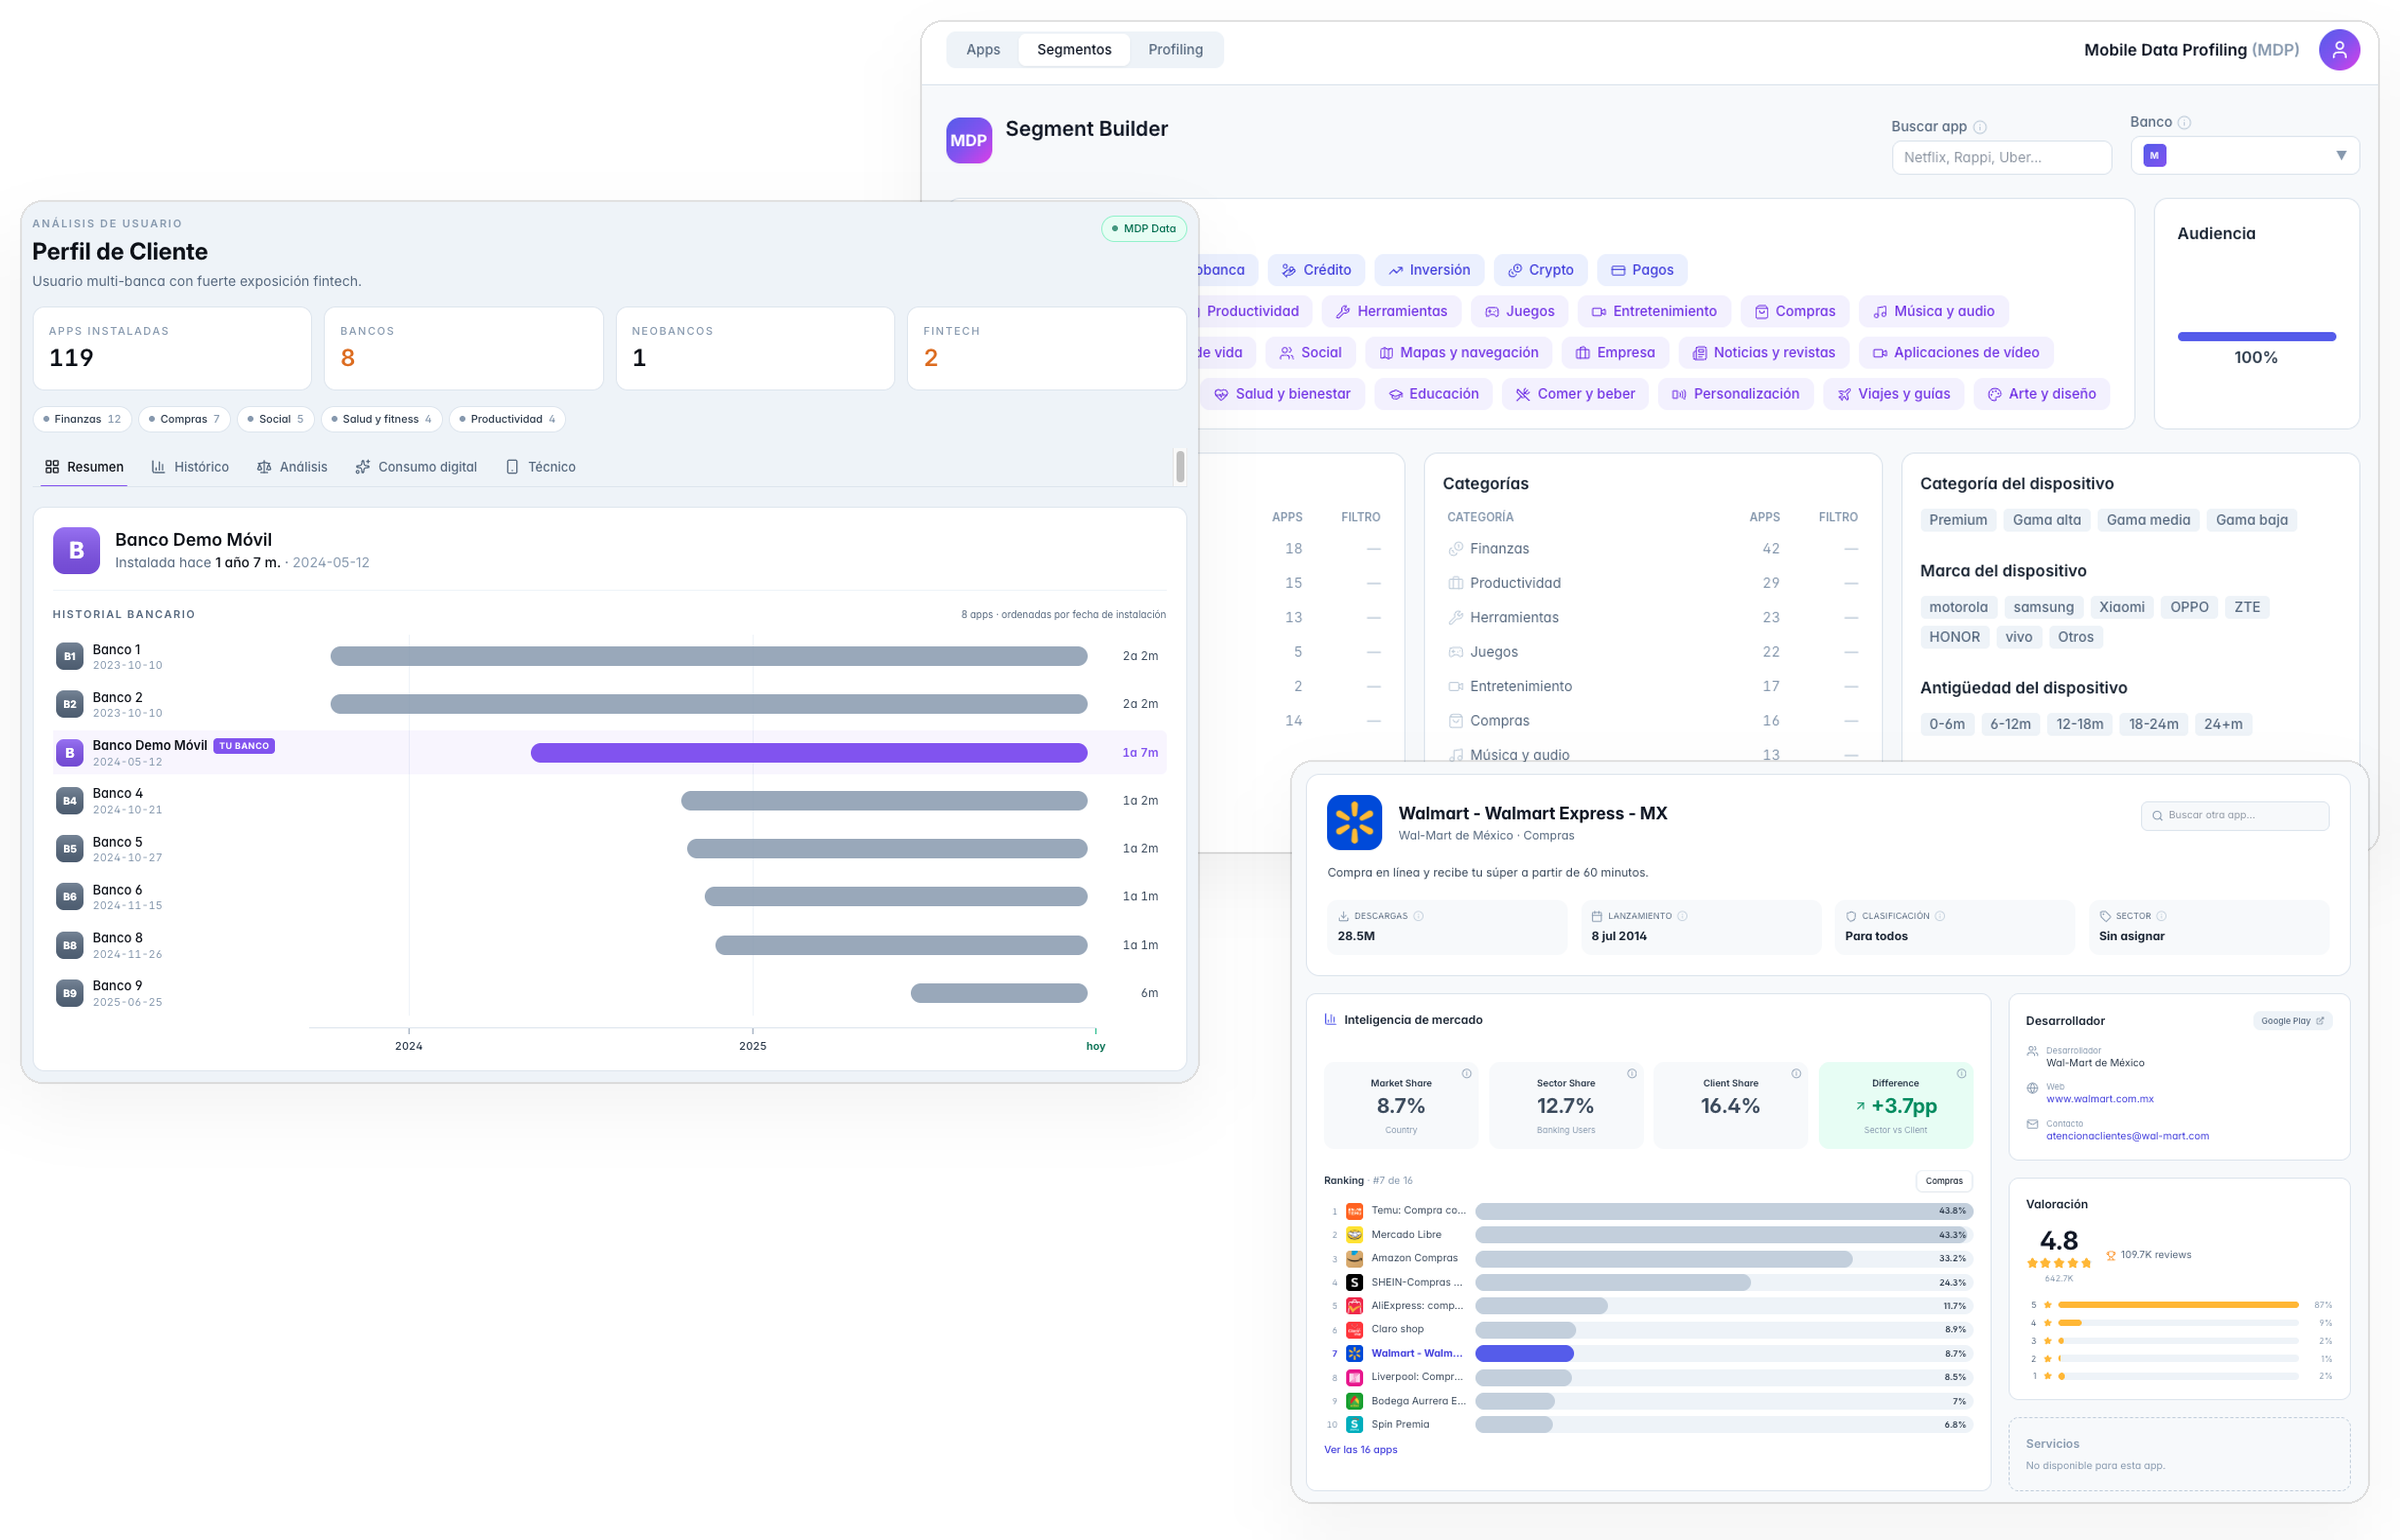2400x1540 pixels.
Task: Click the atencionaclientes@wal-mart.com email link
Action: click(2127, 1136)
